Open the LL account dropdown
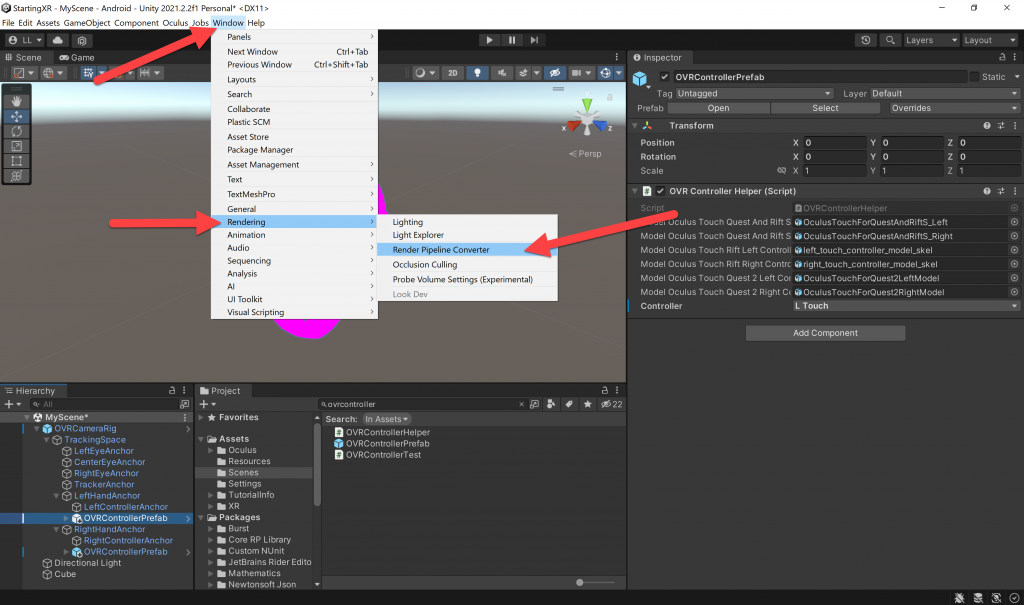Image resolution: width=1024 pixels, height=605 pixels. pyautogui.click(x=25, y=40)
